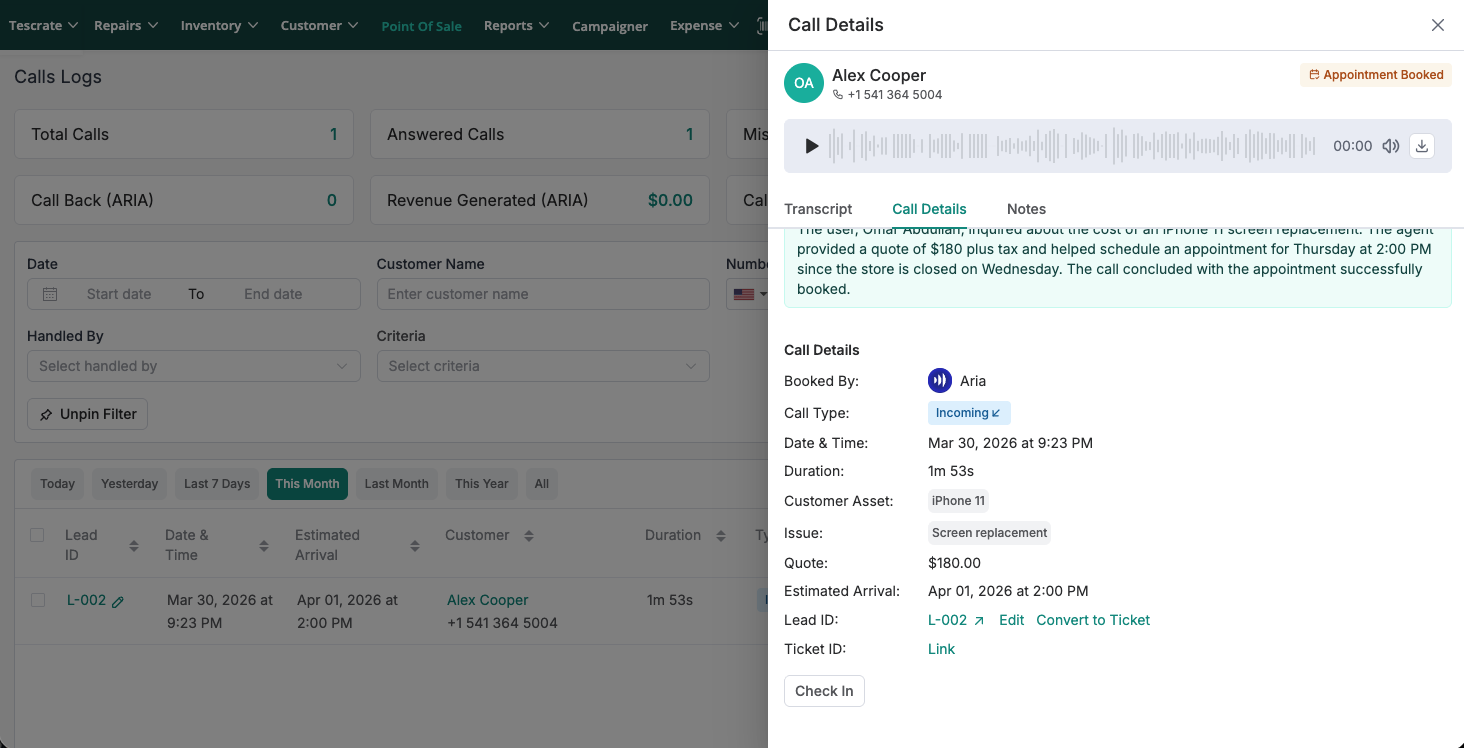Seek within the audio waveform
This screenshot has width=1464, height=748.
pos(1070,146)
